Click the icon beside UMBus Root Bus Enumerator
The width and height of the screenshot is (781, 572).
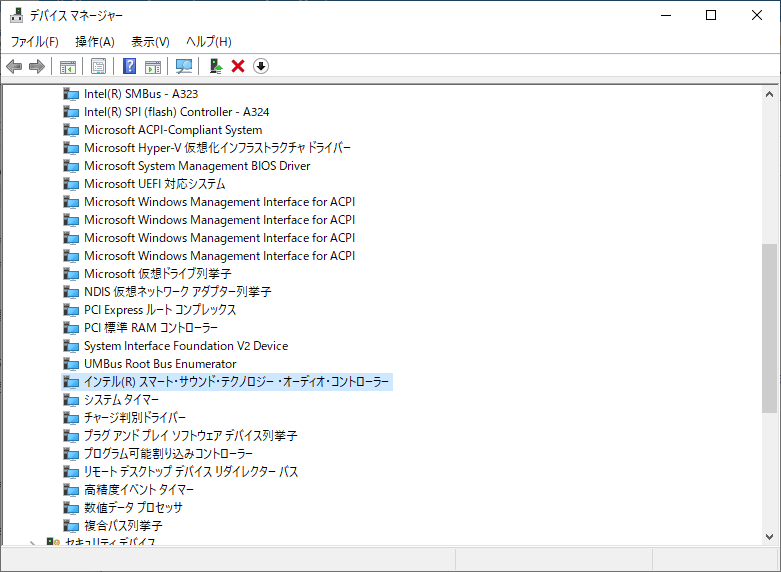click(x=71, y=364)
